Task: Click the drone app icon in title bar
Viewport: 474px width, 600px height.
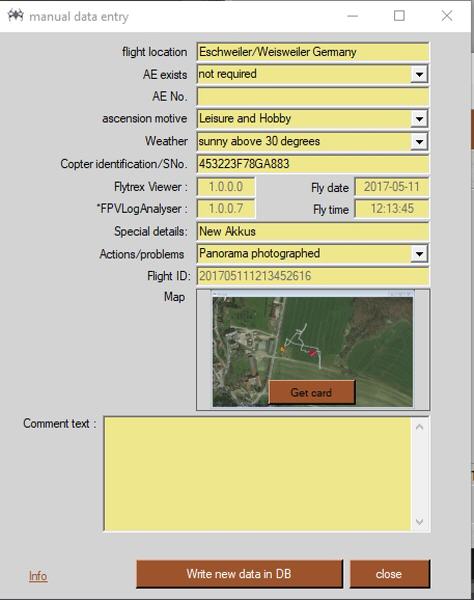Action: pyautogui.click(x=16, y=16)
